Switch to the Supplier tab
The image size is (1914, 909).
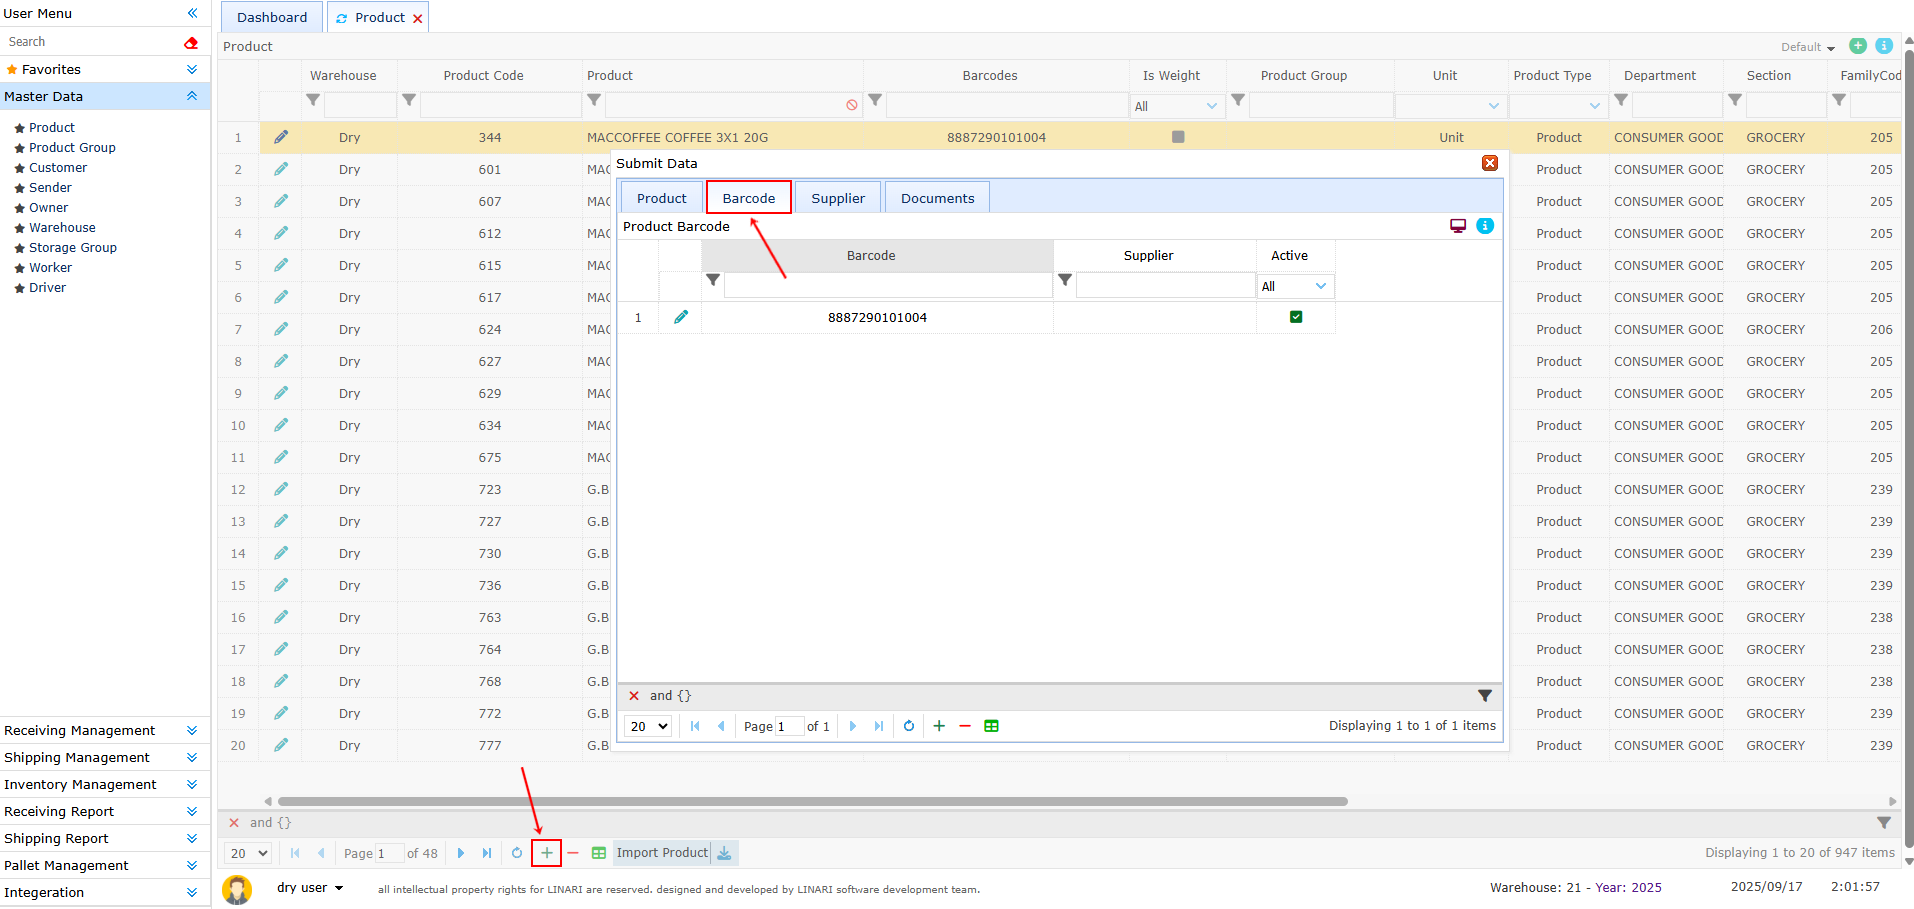pos(838,198)
